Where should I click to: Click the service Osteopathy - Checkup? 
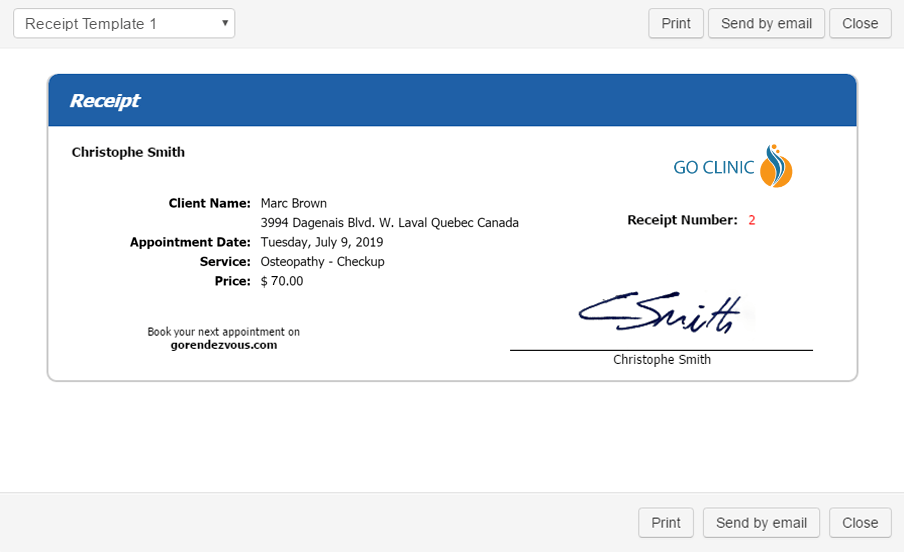coord(322,262)
